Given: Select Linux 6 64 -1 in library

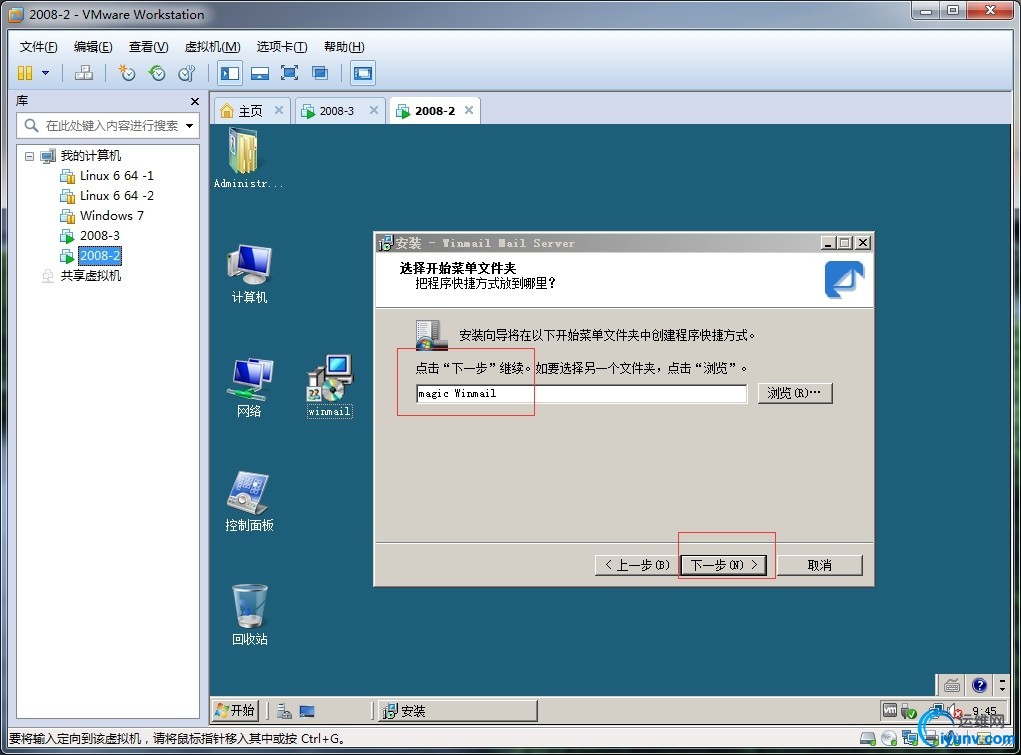Looking at the screenshot, I should (117, 176).
